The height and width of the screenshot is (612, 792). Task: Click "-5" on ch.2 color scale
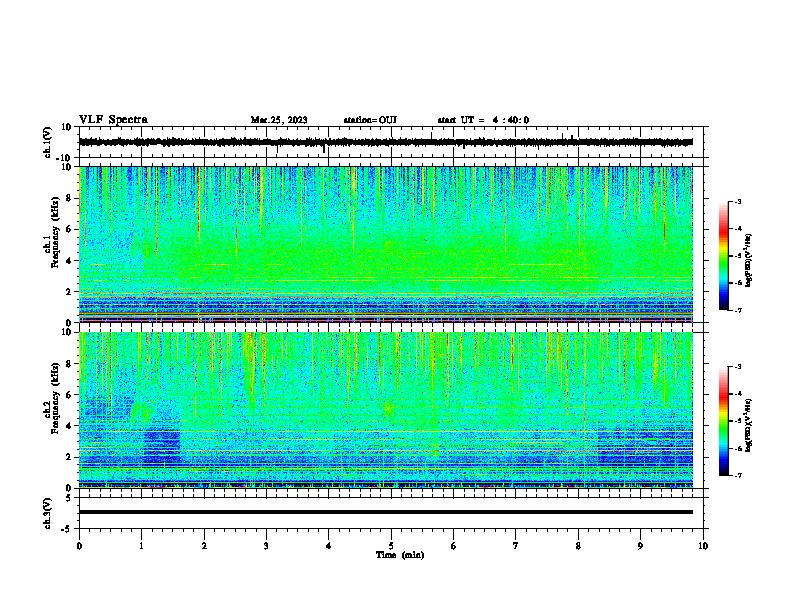737,421
